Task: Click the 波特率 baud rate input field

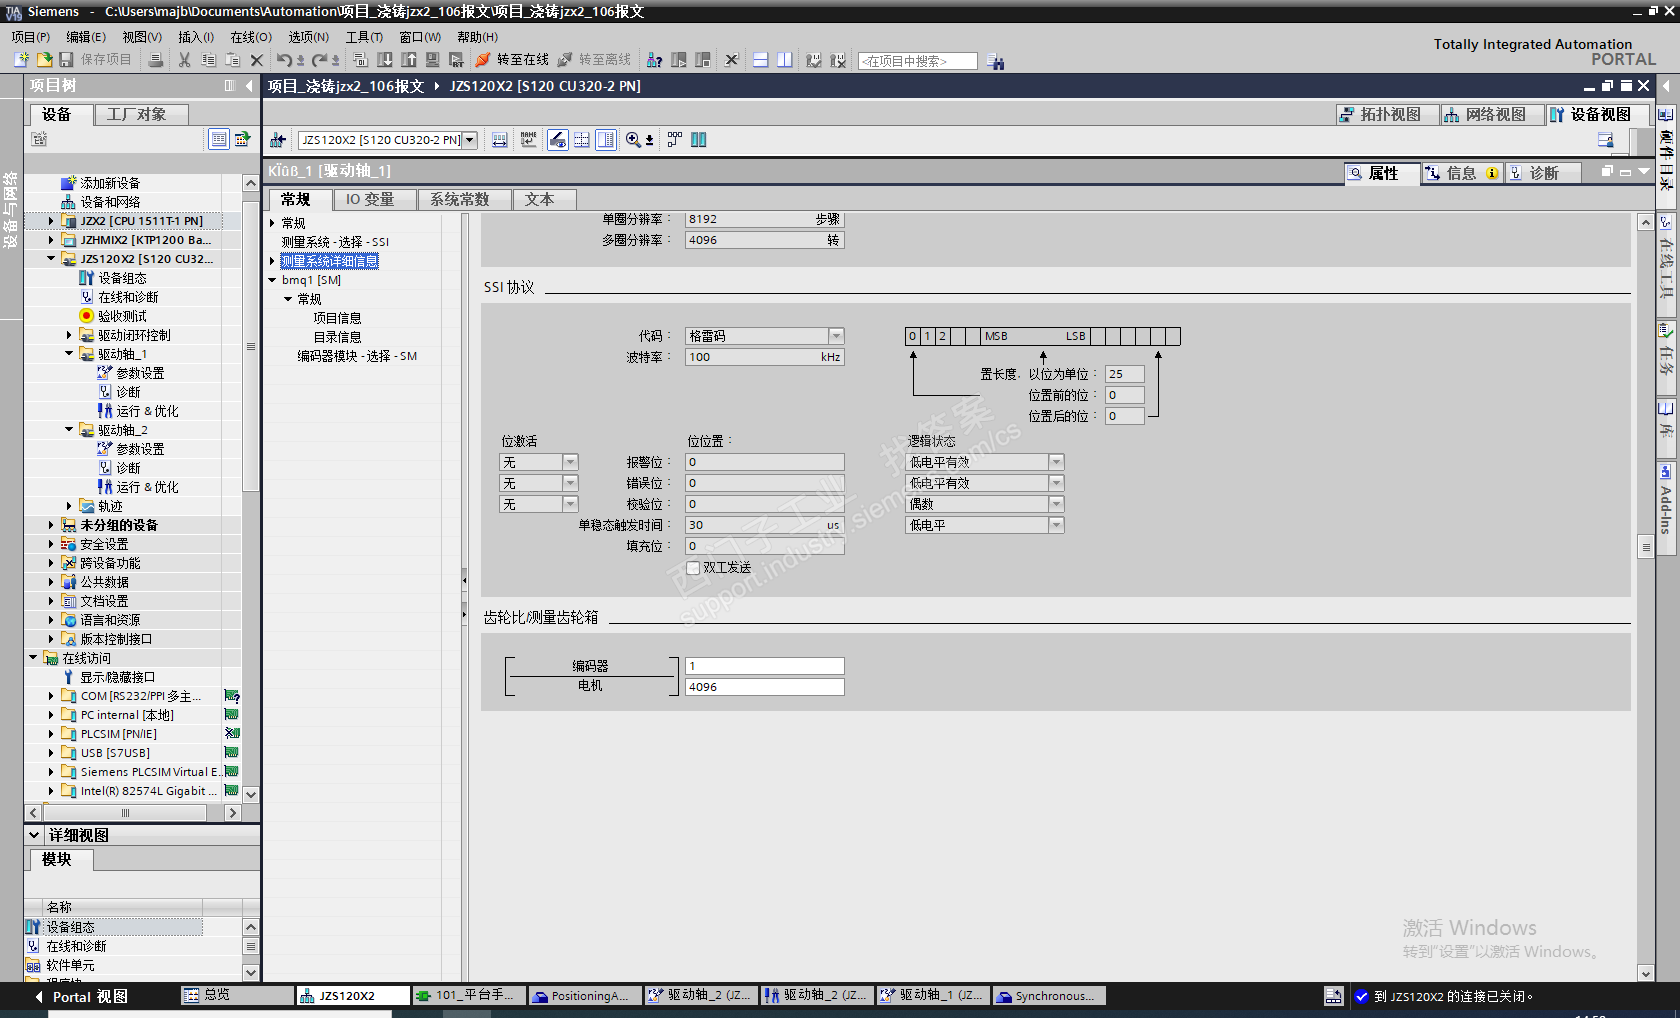Action: click(x=764, y=357)
